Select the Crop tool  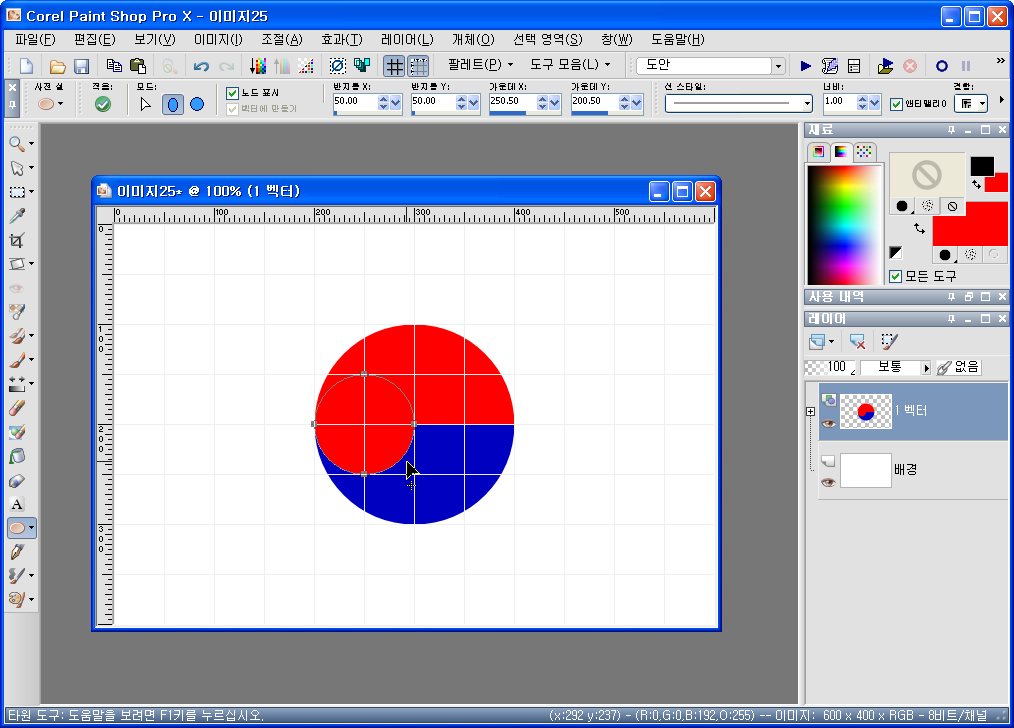(17, 238)
